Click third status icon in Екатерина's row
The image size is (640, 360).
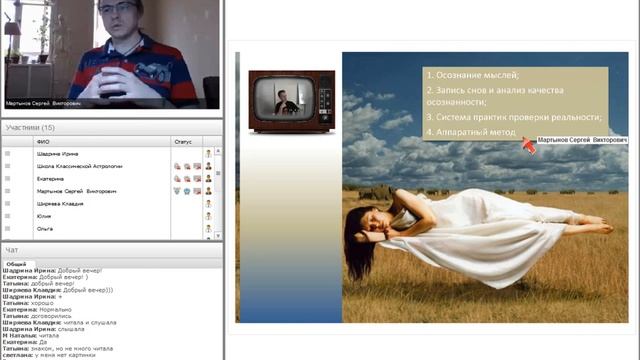pyautogui.click(x=197, y=179)
